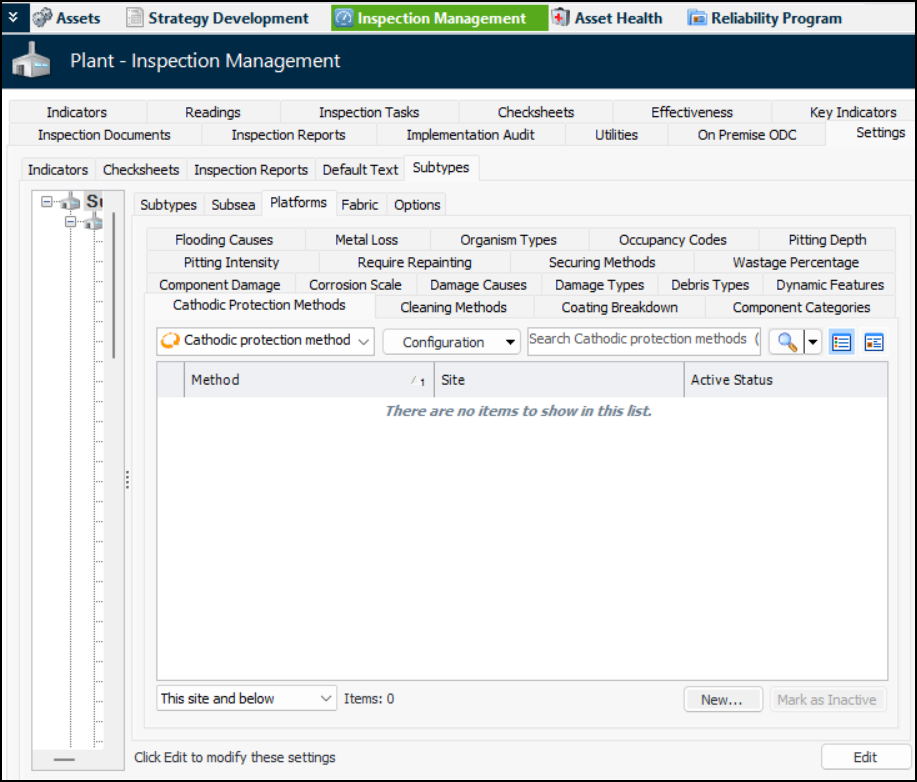This screenshot has height=782, width=917.
Task: Open the Reliability Program module icon
Action: tap(696, 18)
